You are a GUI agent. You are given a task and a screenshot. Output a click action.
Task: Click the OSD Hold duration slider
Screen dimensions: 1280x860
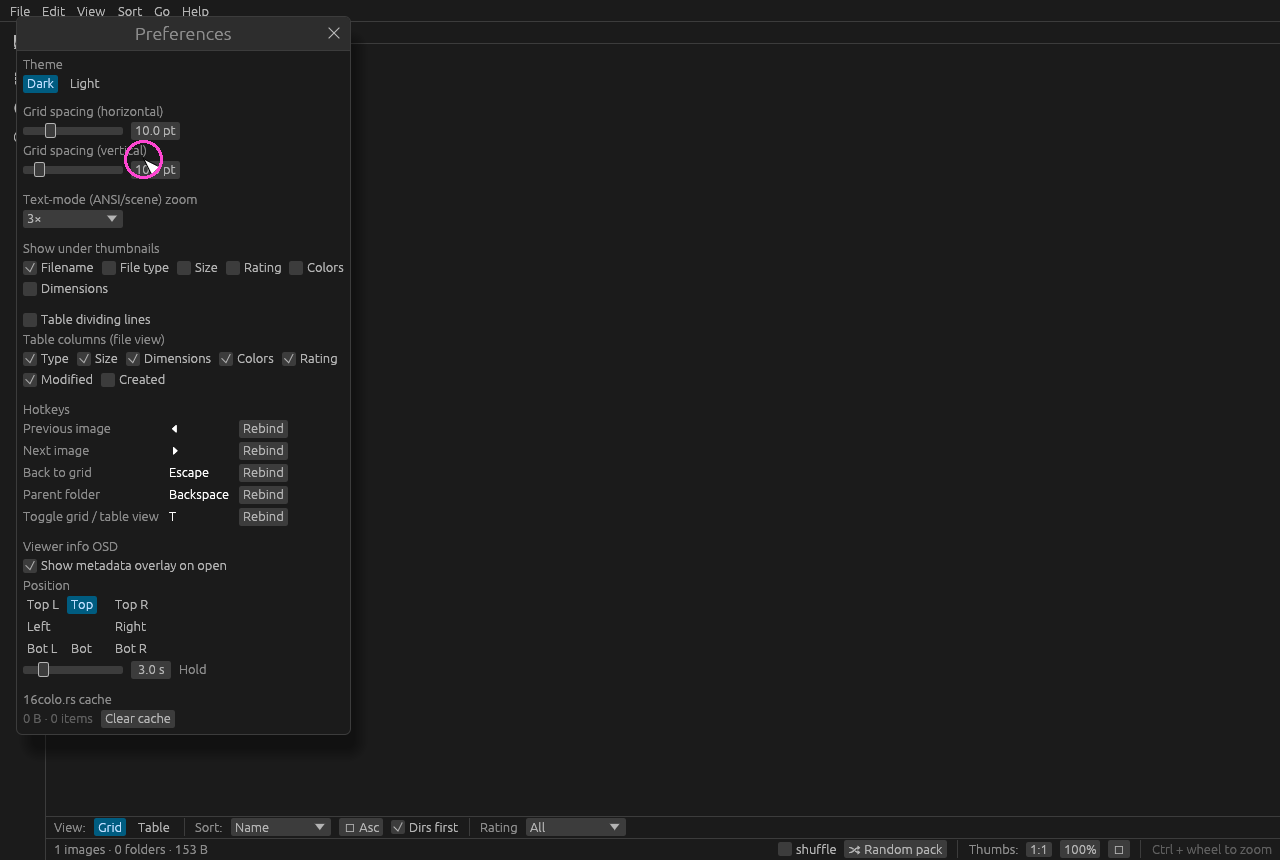click(x=73, y=670)
